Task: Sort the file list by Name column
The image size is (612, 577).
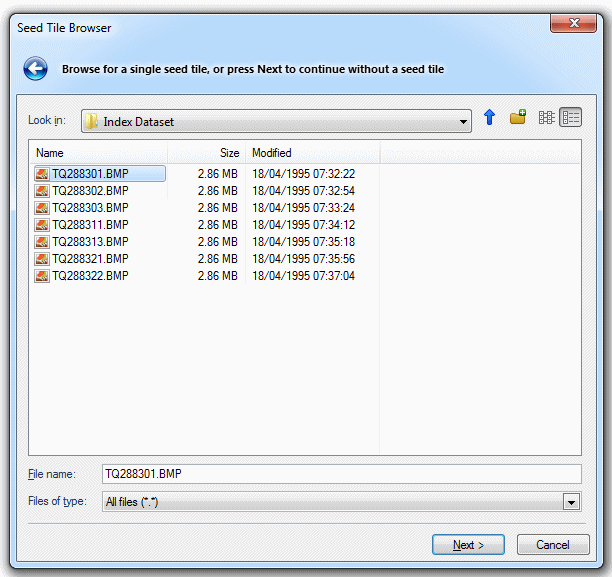Action: 99,153
